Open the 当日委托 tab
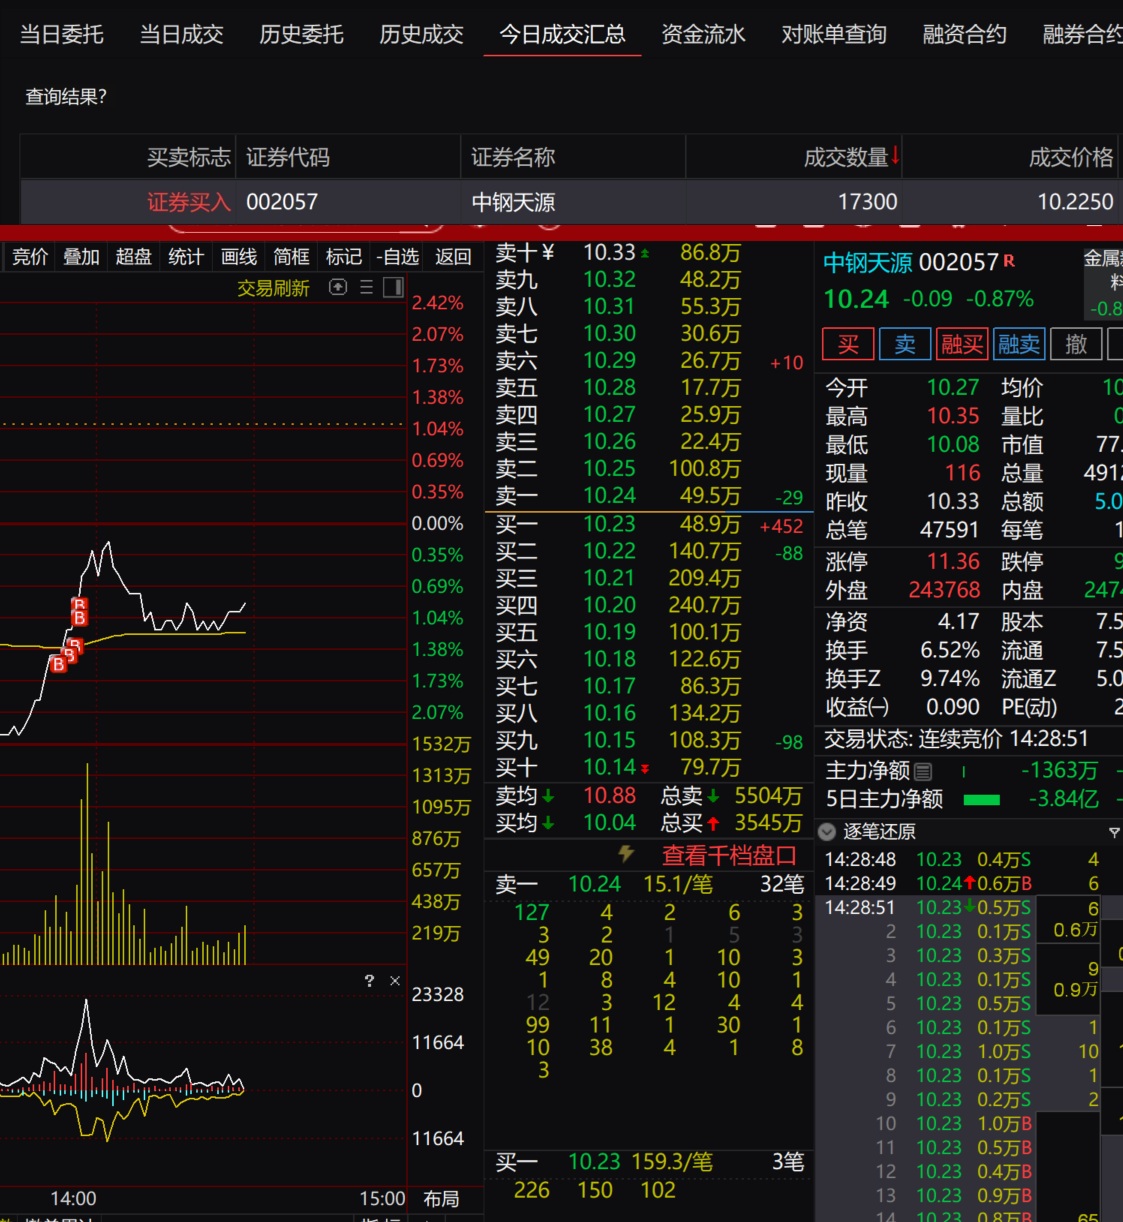The image size is (1123, 1222). pyautogui.click(x=62, y=35)
